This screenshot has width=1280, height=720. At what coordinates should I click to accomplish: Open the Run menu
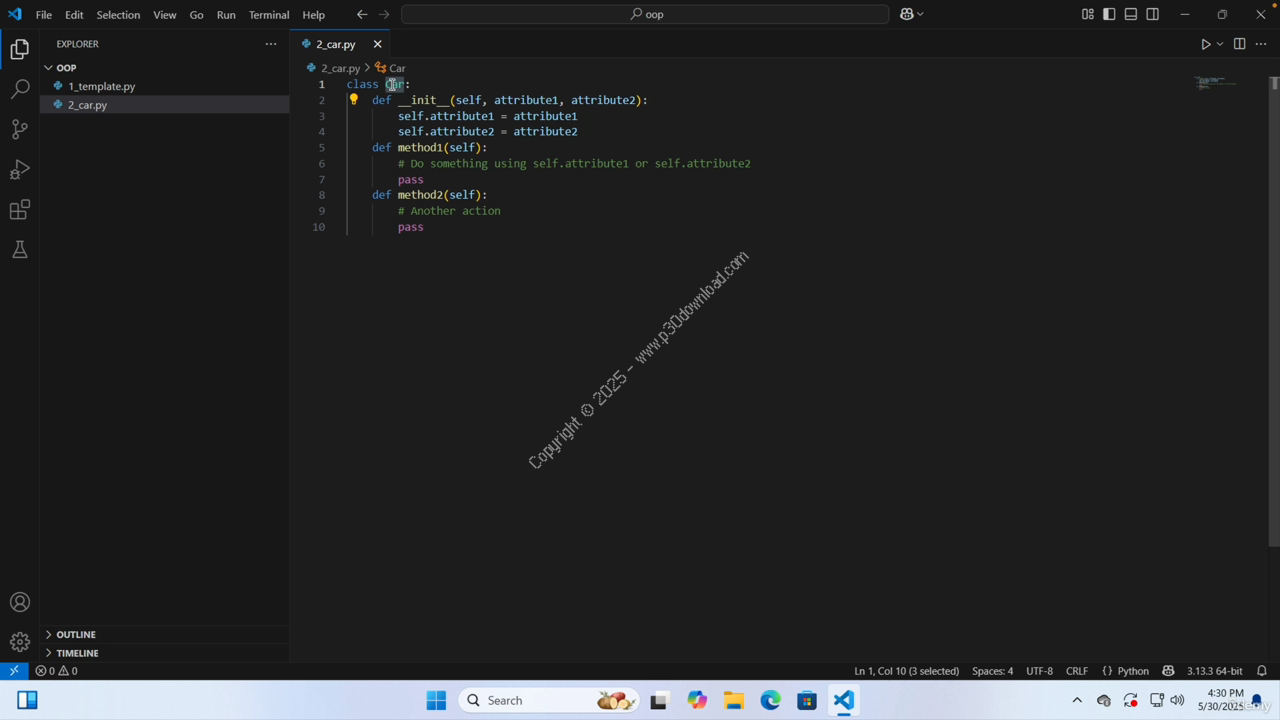pos(226,14)
